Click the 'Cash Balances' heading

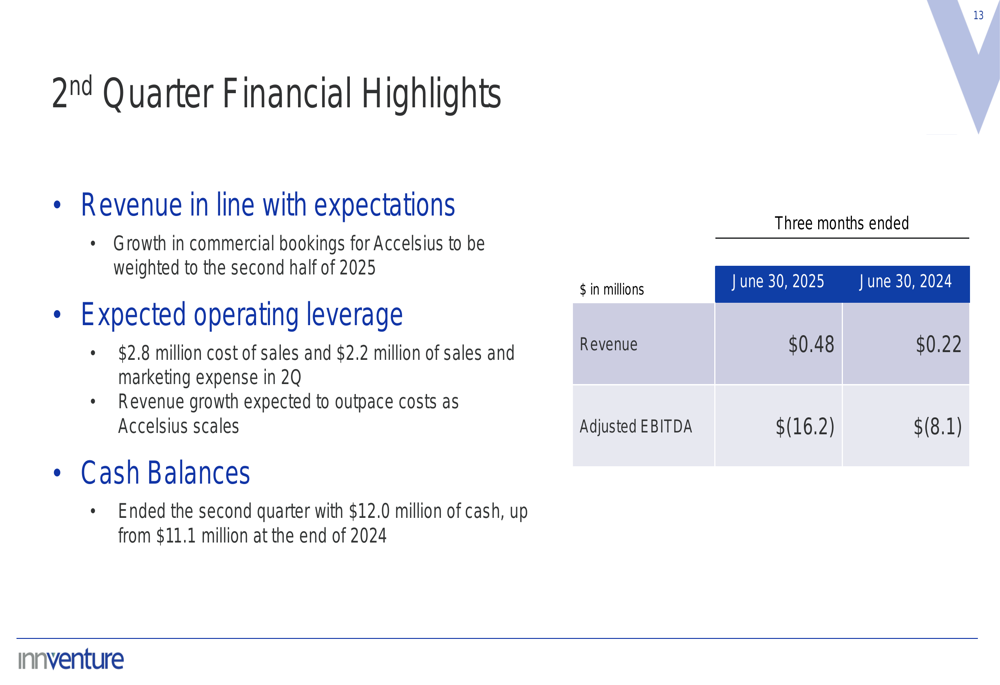coord(165,470)
